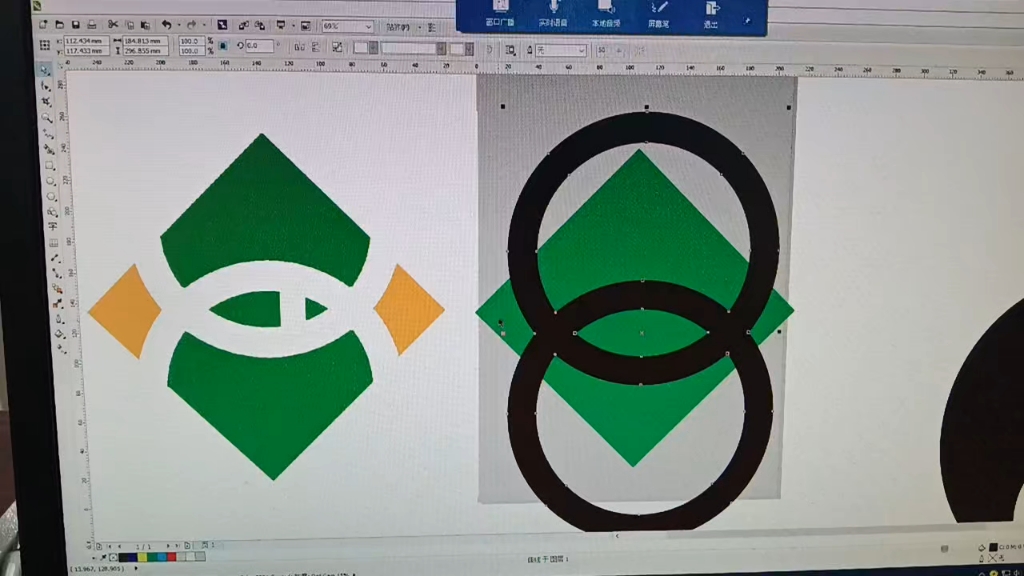Click the Paste icon
The width and height of the screenshot is (1024, 576).
[146, 25]
